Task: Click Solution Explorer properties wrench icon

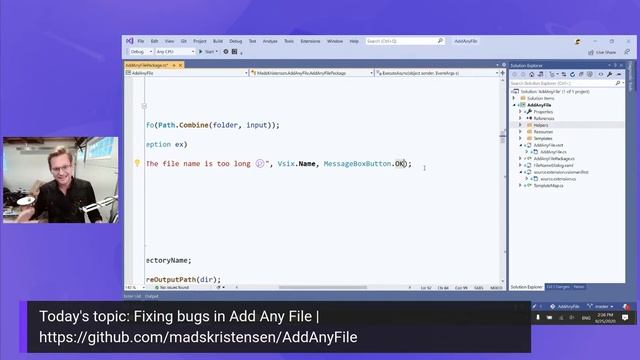Action: (609, 75)
